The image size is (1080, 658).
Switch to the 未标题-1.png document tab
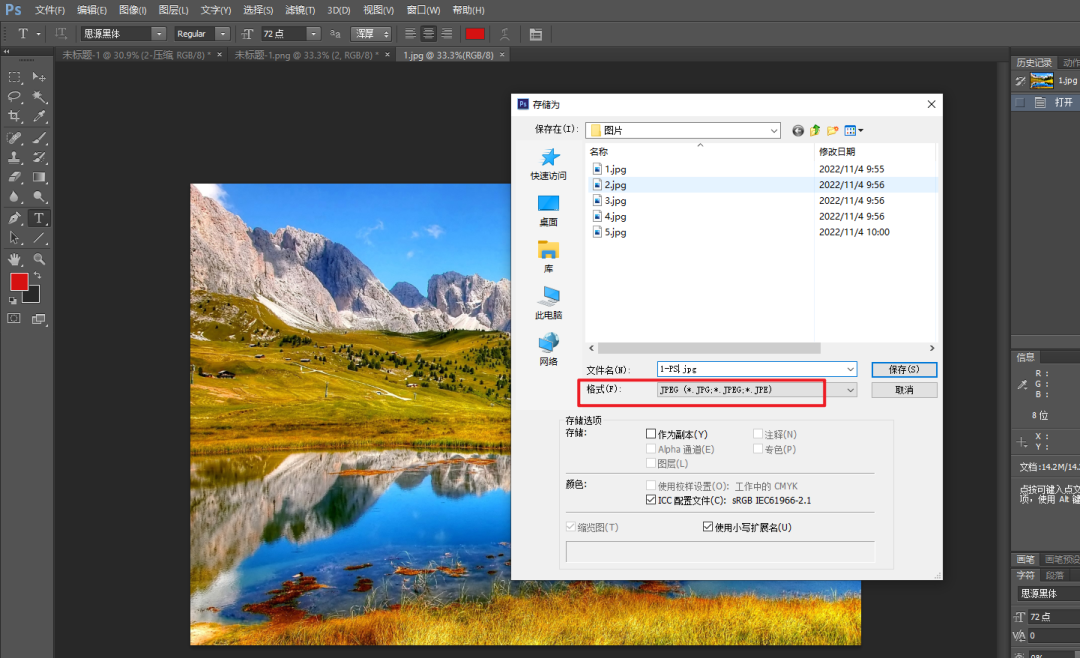tap(307, 55)
